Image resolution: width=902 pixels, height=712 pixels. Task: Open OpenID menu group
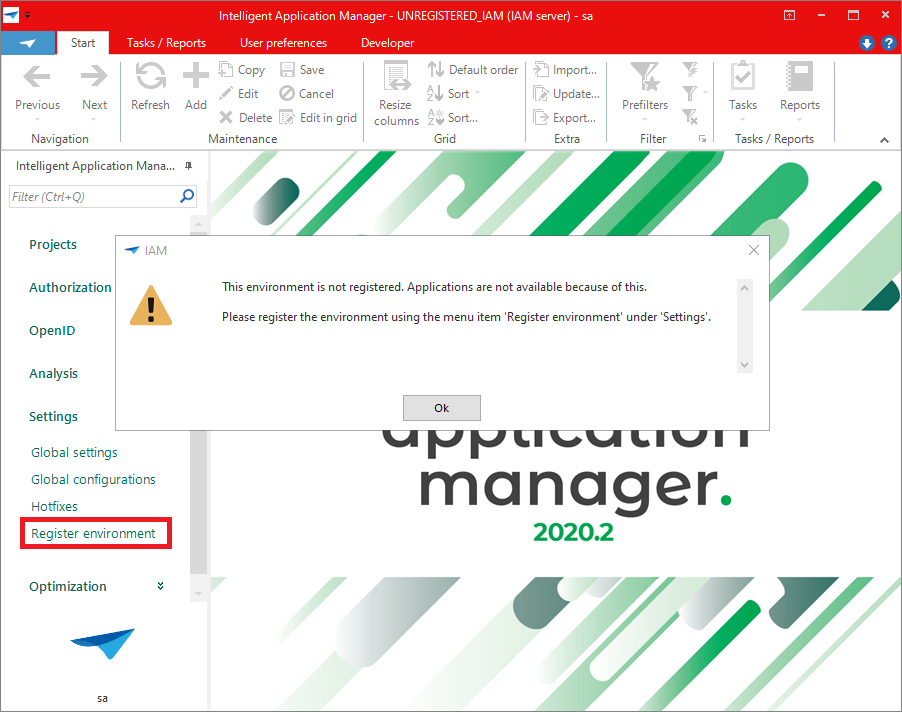[52, 331]
